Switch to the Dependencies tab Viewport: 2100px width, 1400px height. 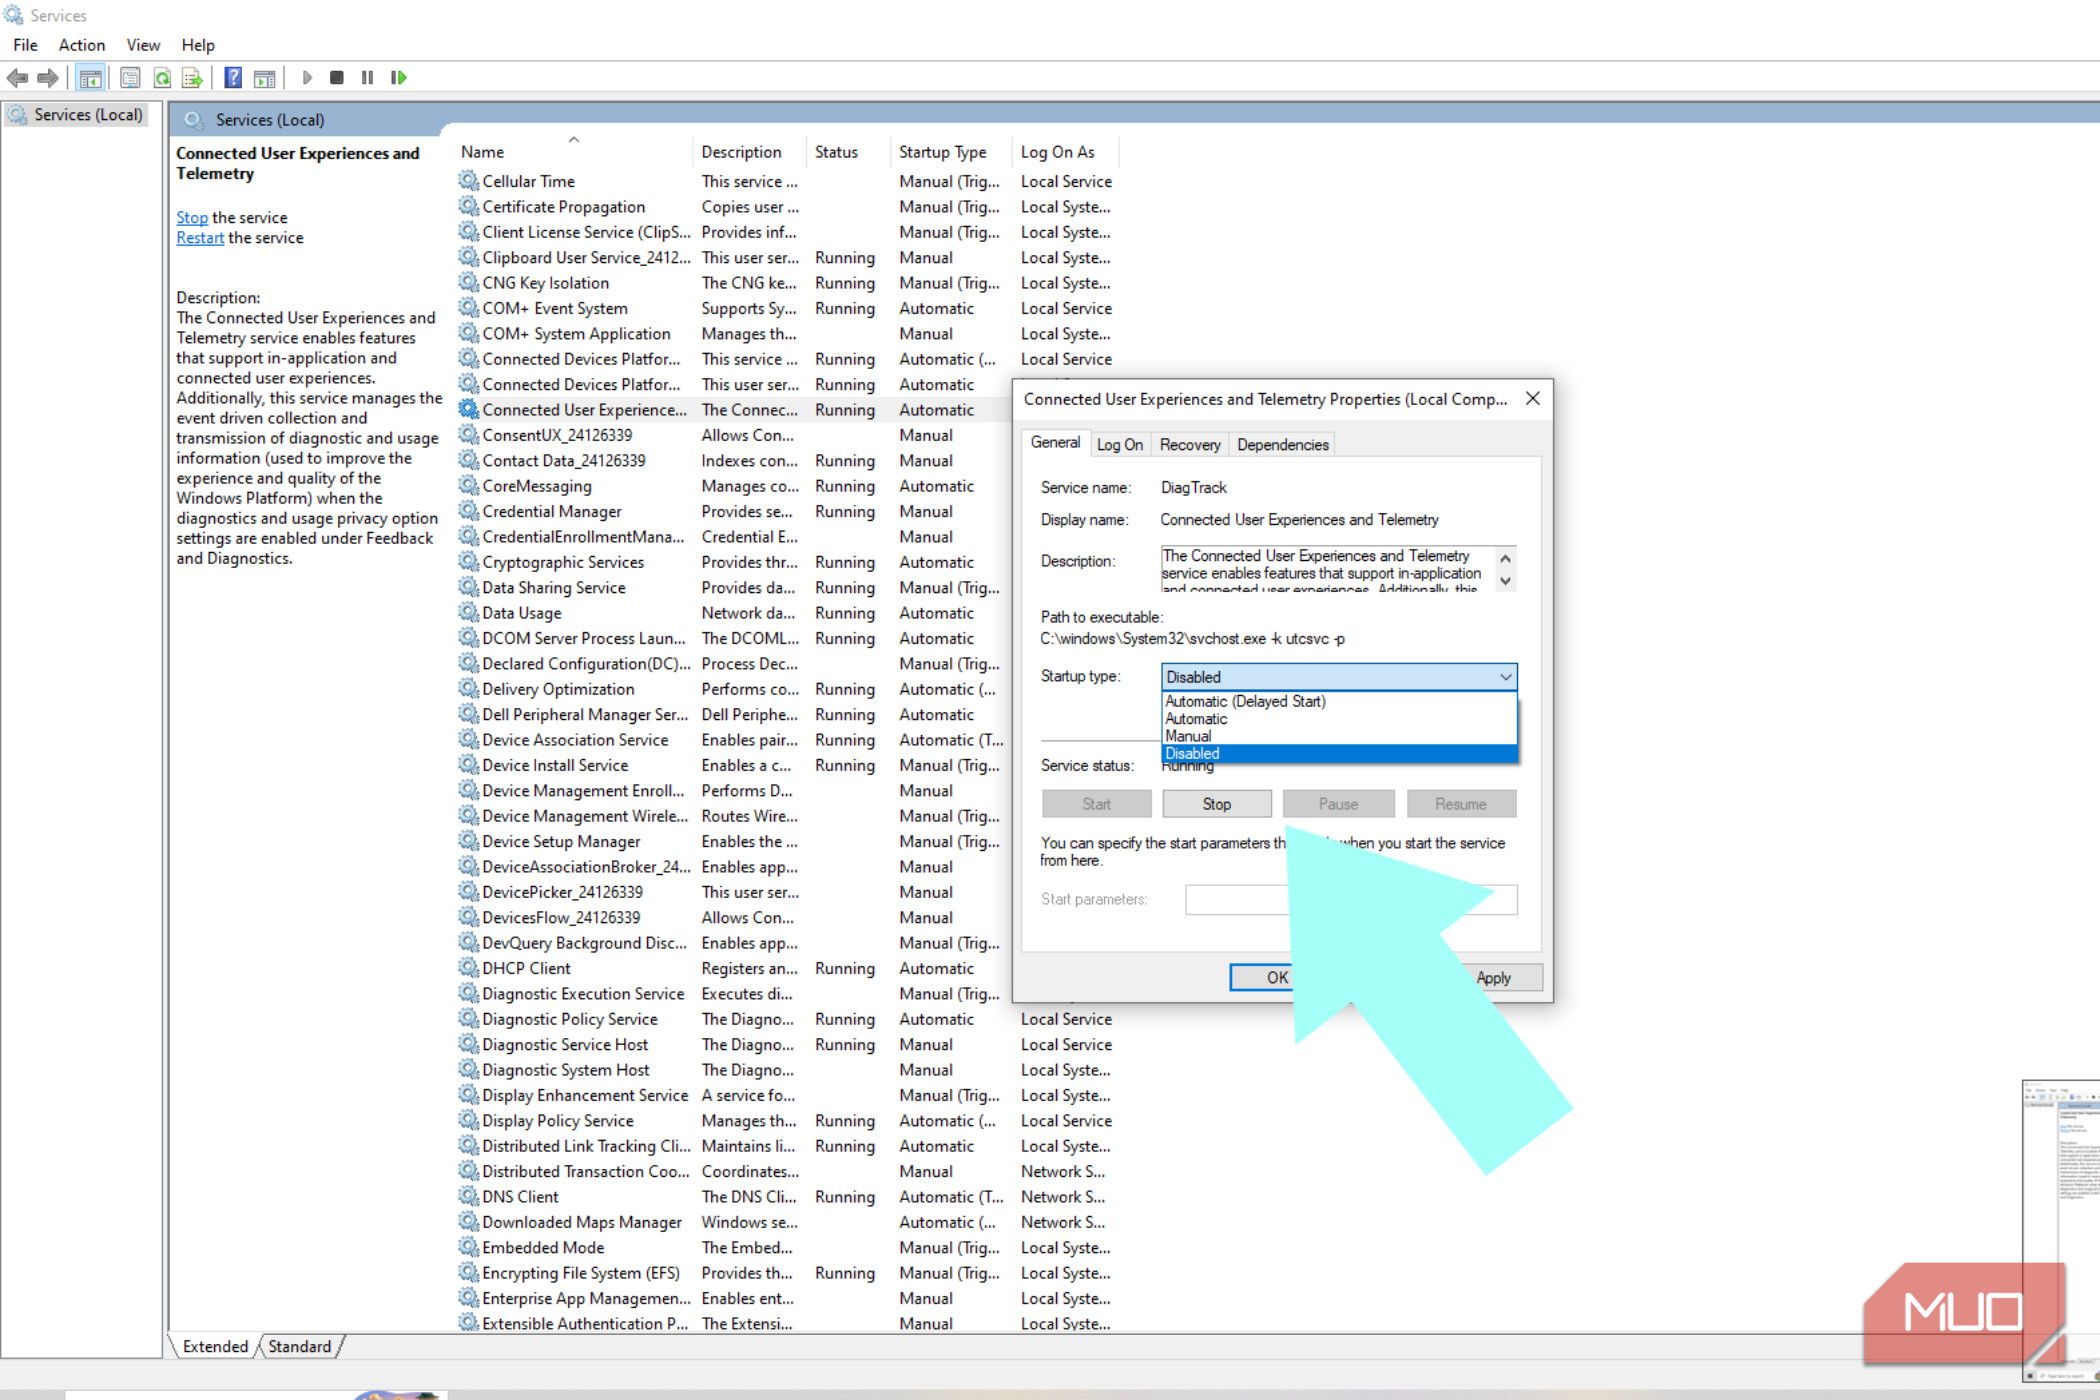click(1283, 445)
